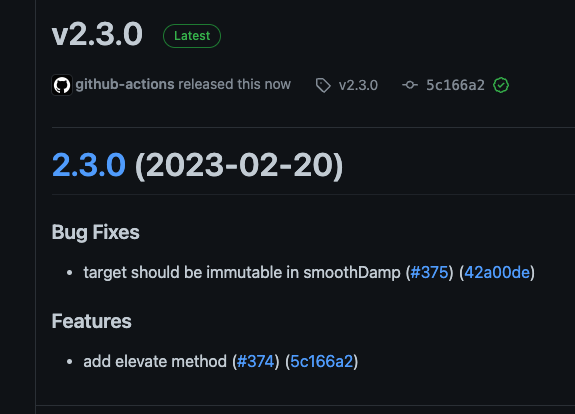Open commit 5c166a2 under Features

coord(322,362)
